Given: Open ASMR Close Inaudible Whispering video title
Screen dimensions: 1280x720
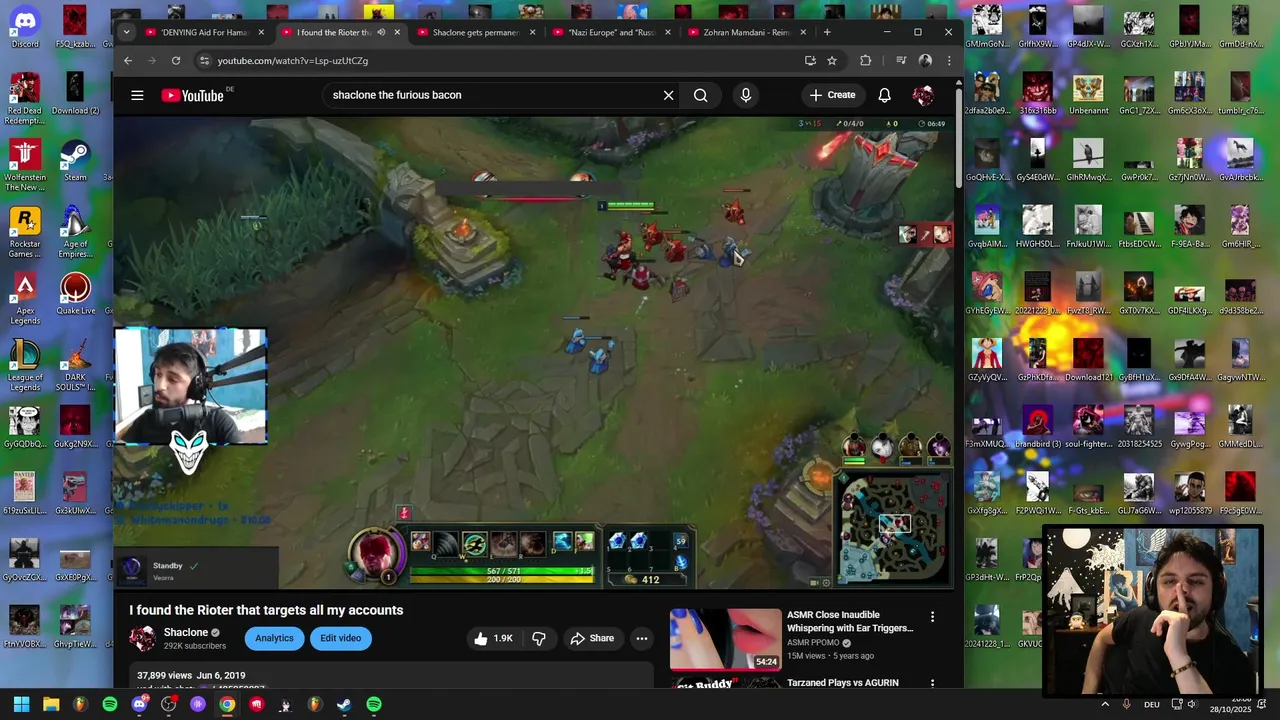Looking at the screenshot, I should tap(850, 621).
